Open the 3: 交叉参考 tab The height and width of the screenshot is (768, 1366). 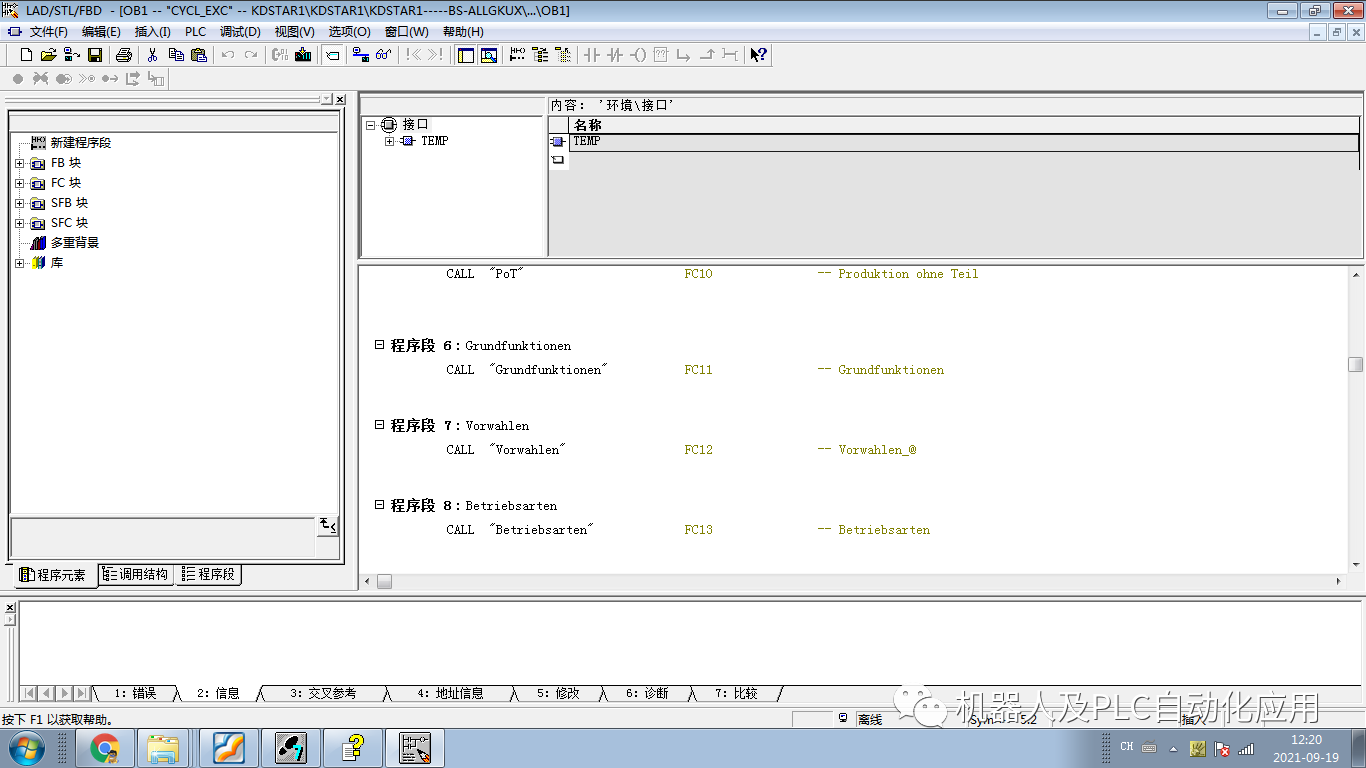pos(323,693)
